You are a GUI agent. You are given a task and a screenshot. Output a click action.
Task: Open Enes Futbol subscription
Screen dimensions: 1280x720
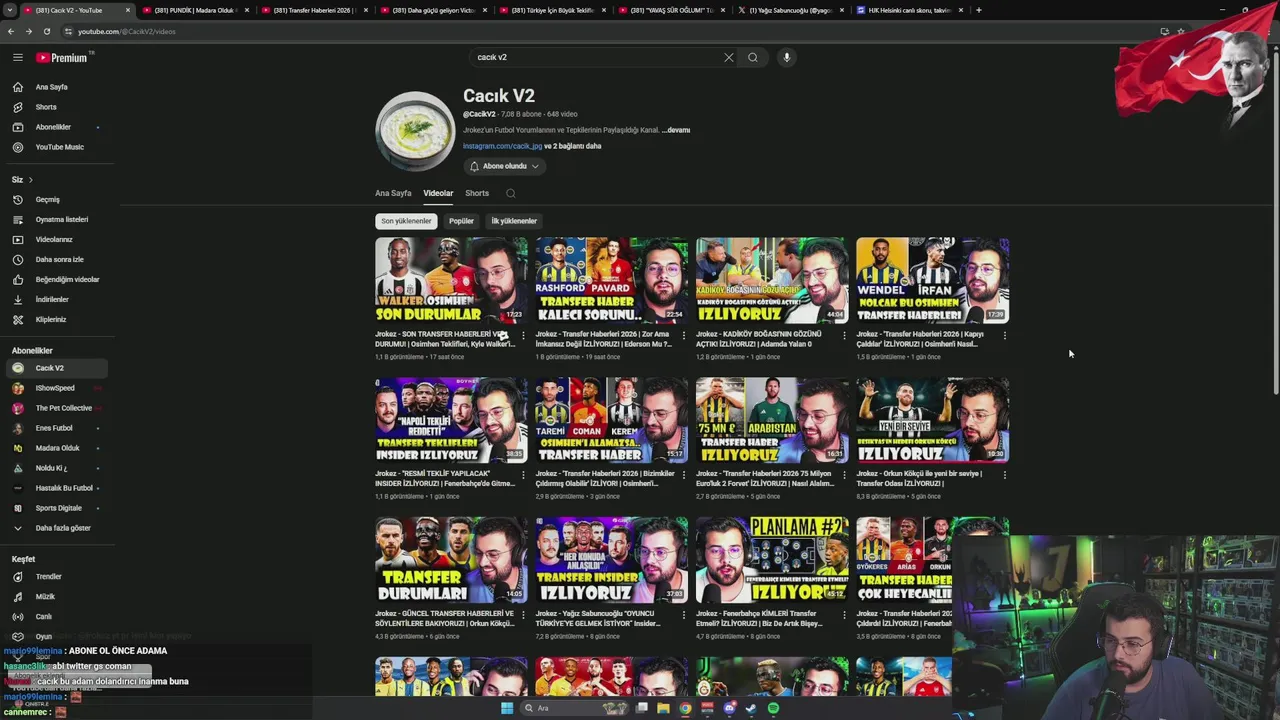pyautogui.click(x=54, y=428)
